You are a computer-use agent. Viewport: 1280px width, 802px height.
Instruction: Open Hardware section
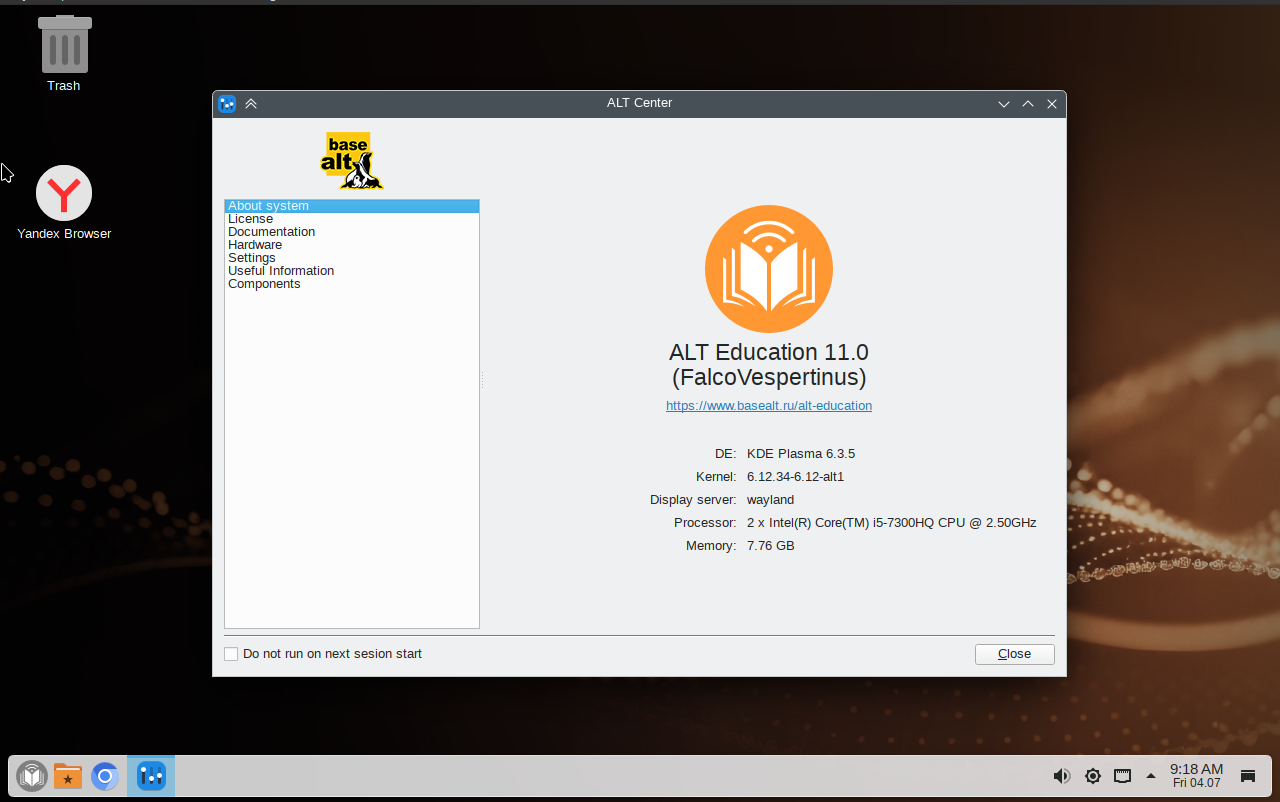352,245
